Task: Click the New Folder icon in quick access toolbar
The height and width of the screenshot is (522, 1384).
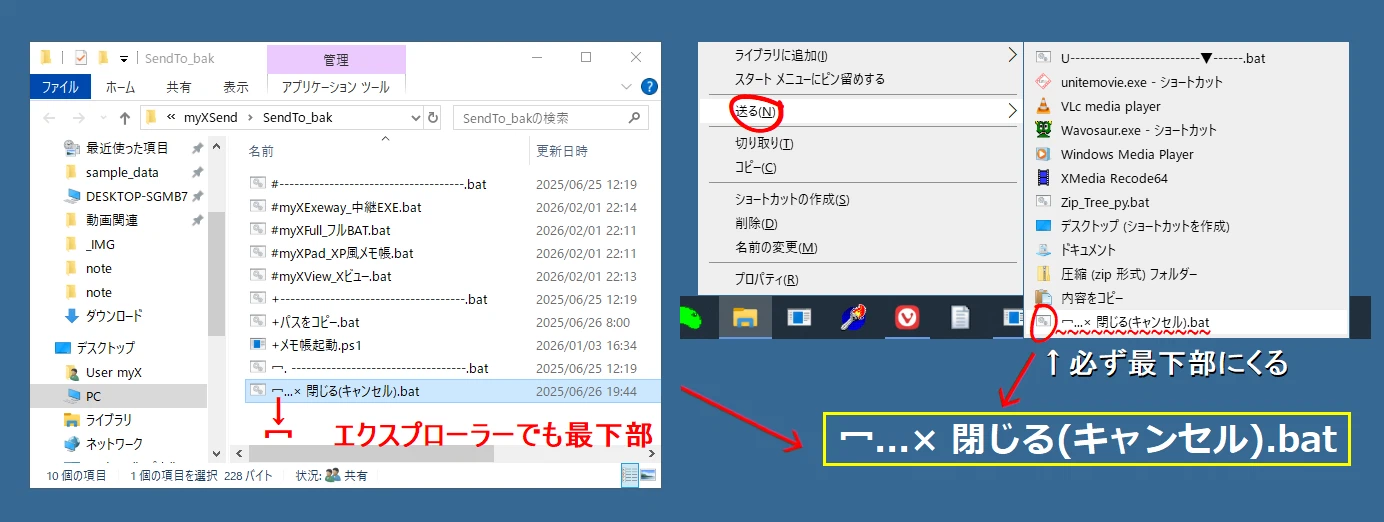Action: point(102,58)
